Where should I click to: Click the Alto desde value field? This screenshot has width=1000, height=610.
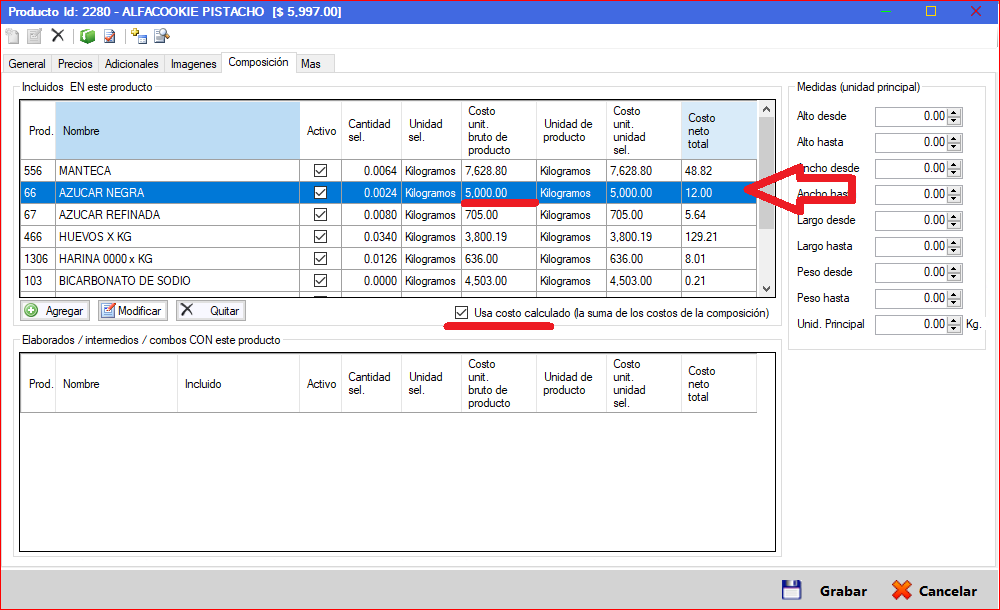click(911, 117)
